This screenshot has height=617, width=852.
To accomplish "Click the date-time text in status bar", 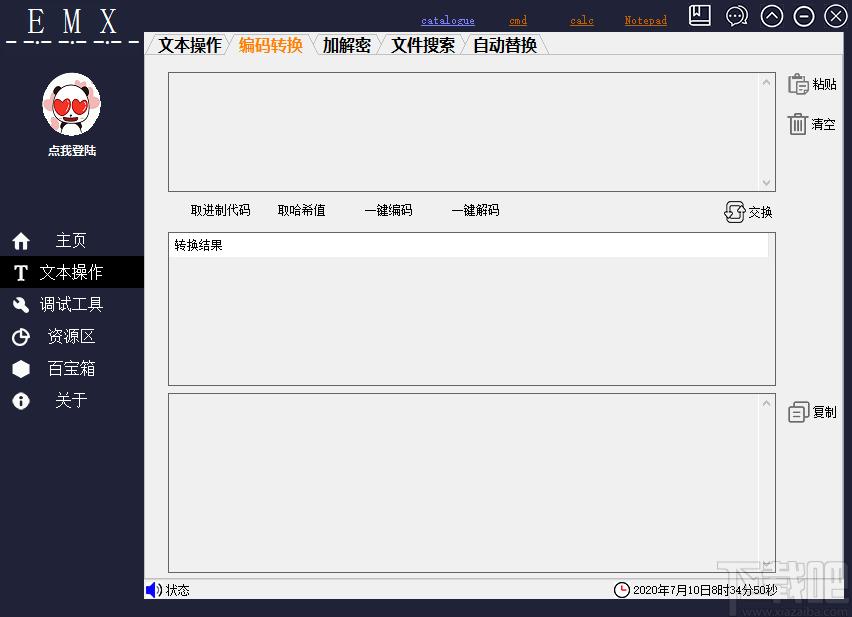I will point(705,590).
